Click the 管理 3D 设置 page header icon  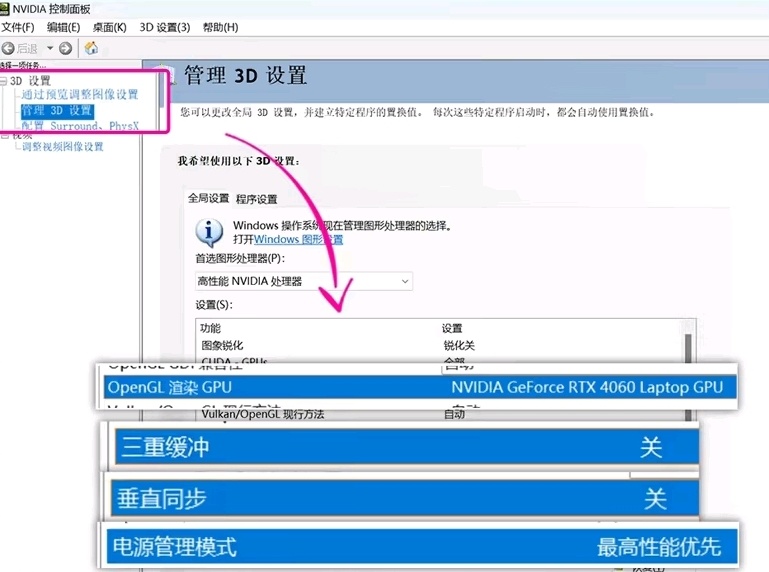pos(167,76)
